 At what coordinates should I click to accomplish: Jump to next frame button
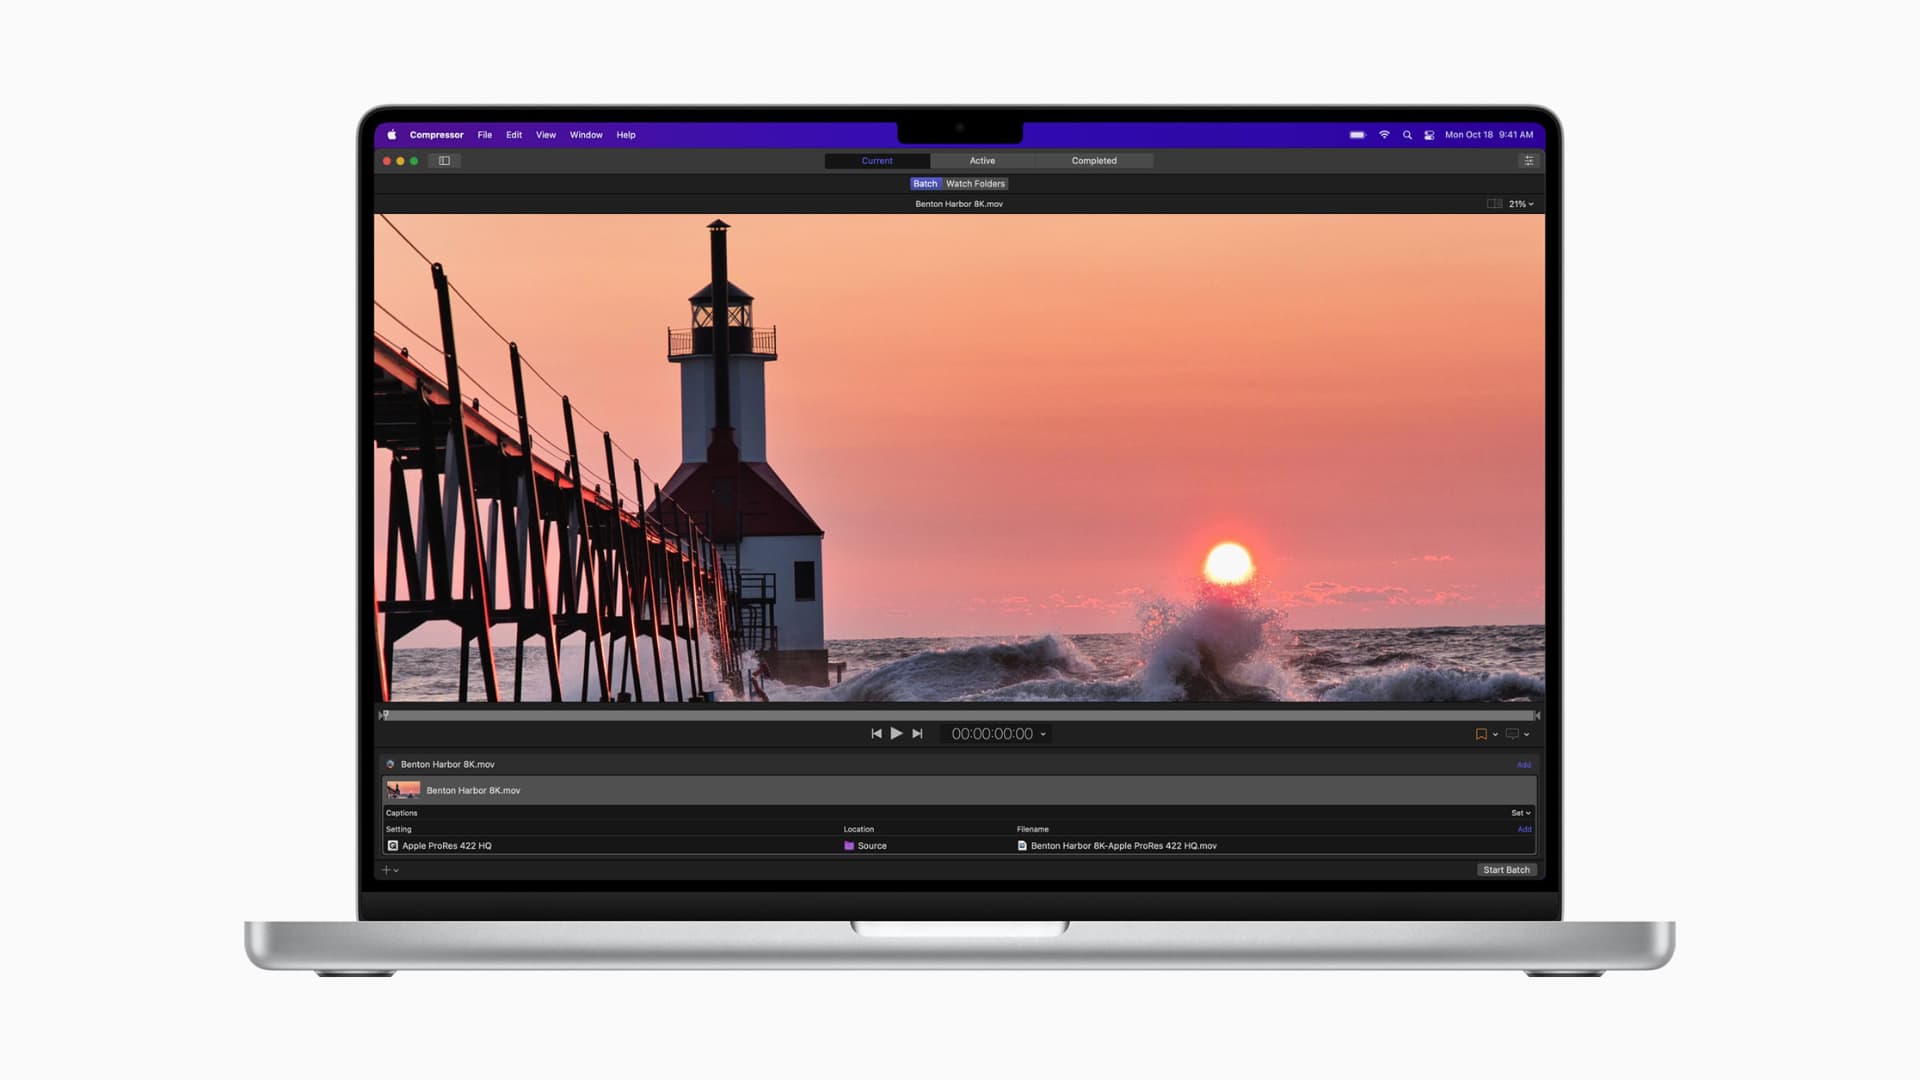(x=917, y=734)
